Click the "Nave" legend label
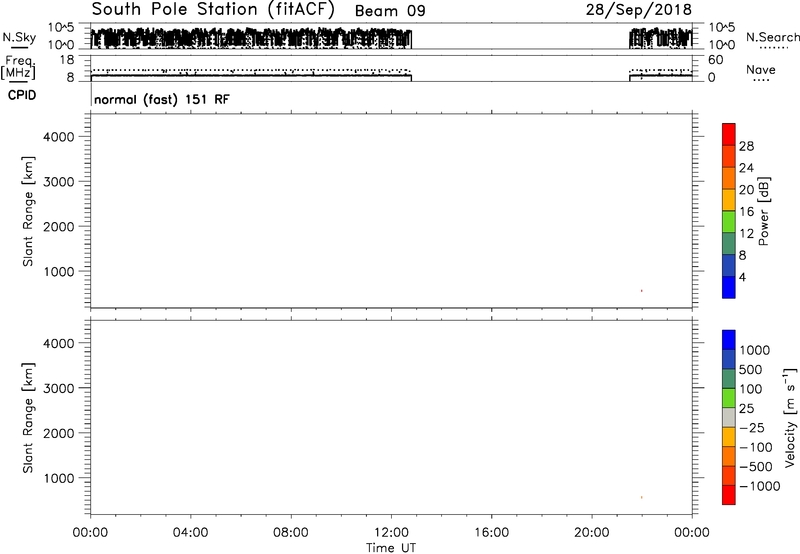800x554 pixels. [x=760, y=70]
